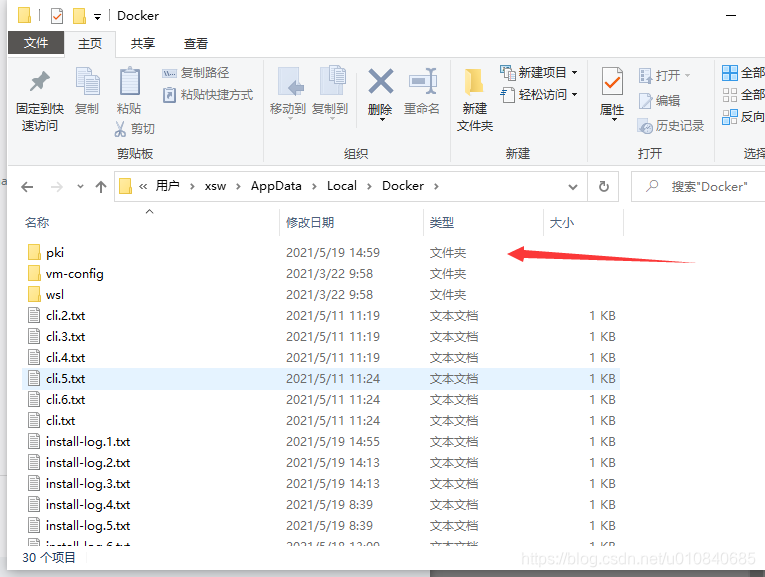This screenshot has height=577, width=765.
Task: Click the Search Docker input field
Action: click(x=698, y=186)
